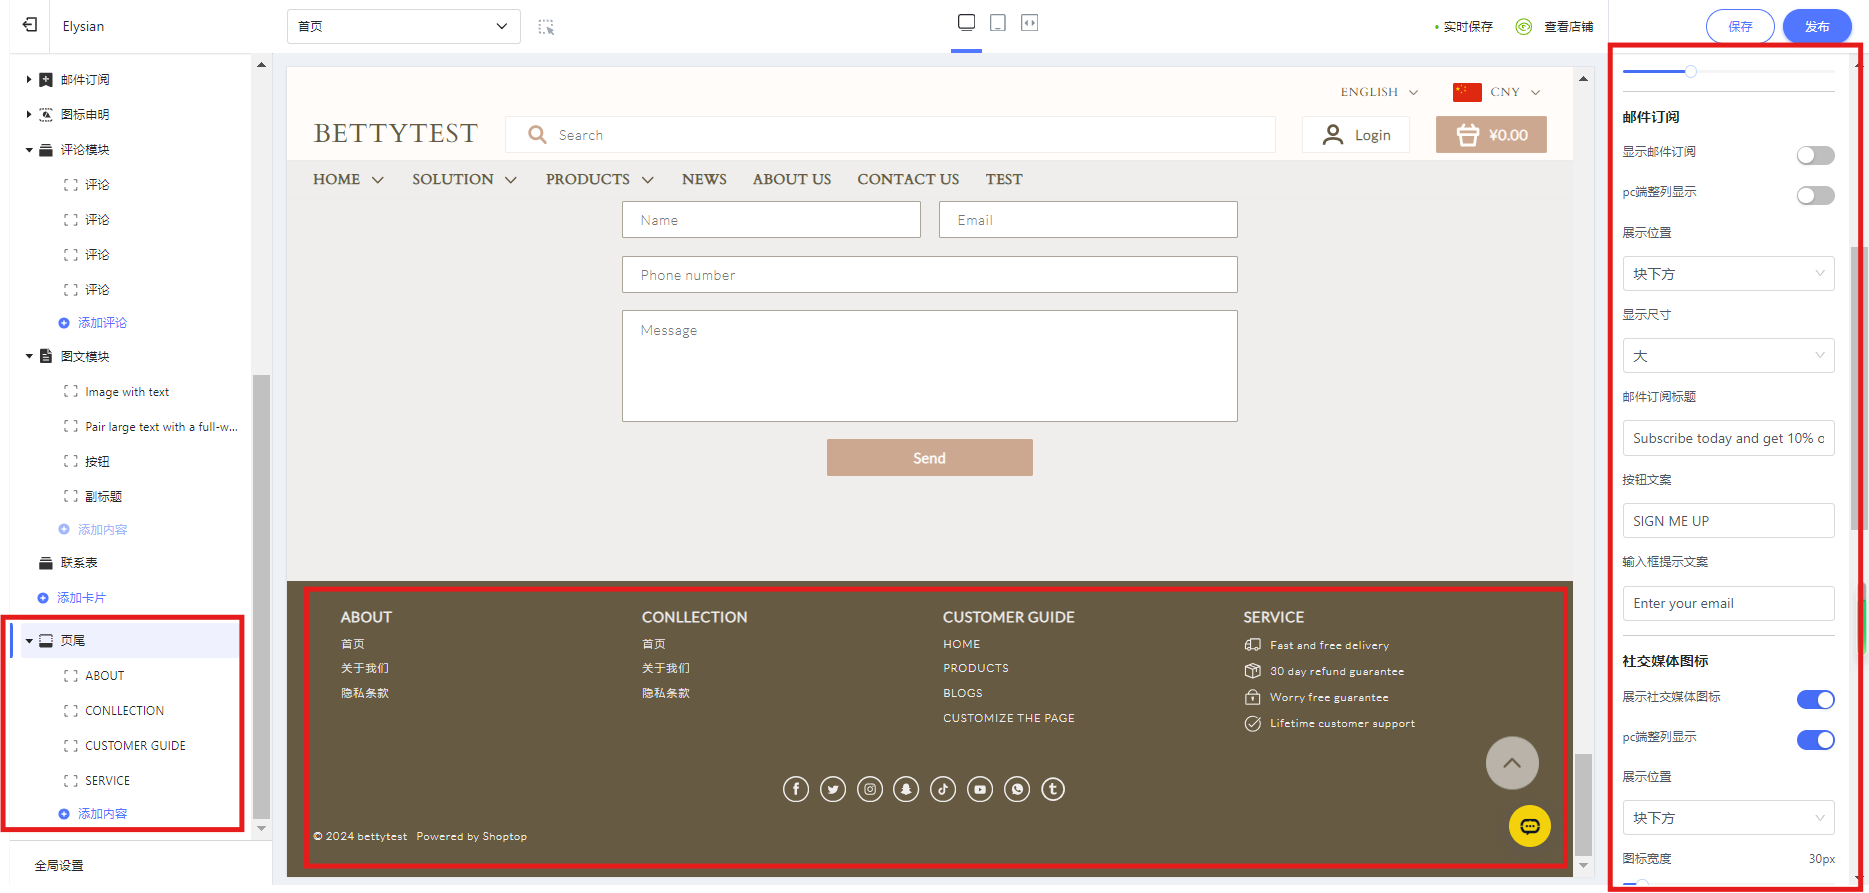Screen dimensions: 1869x893
Task: Click the fullscreen width preview icon
Action: [1029, 23]
